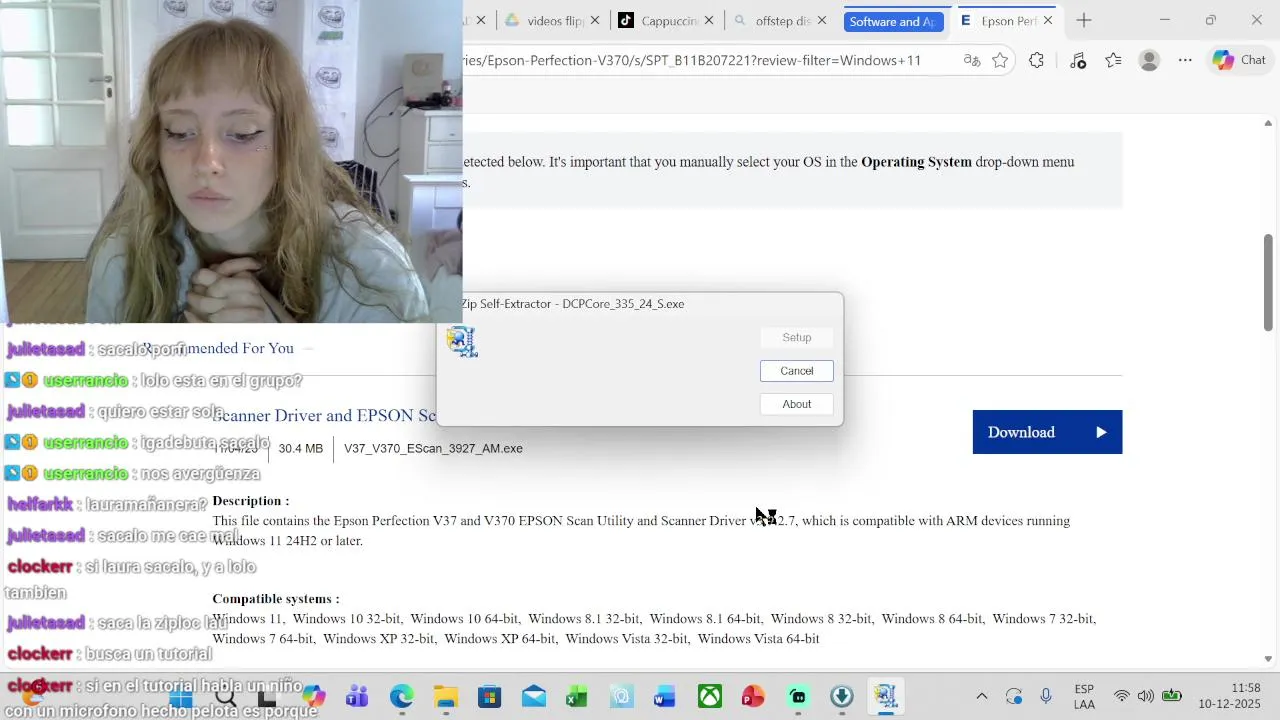Open the Mail app from the taskbar
Image resolution: width=1280 pixels, height=720 pixels.
point(533,696)
